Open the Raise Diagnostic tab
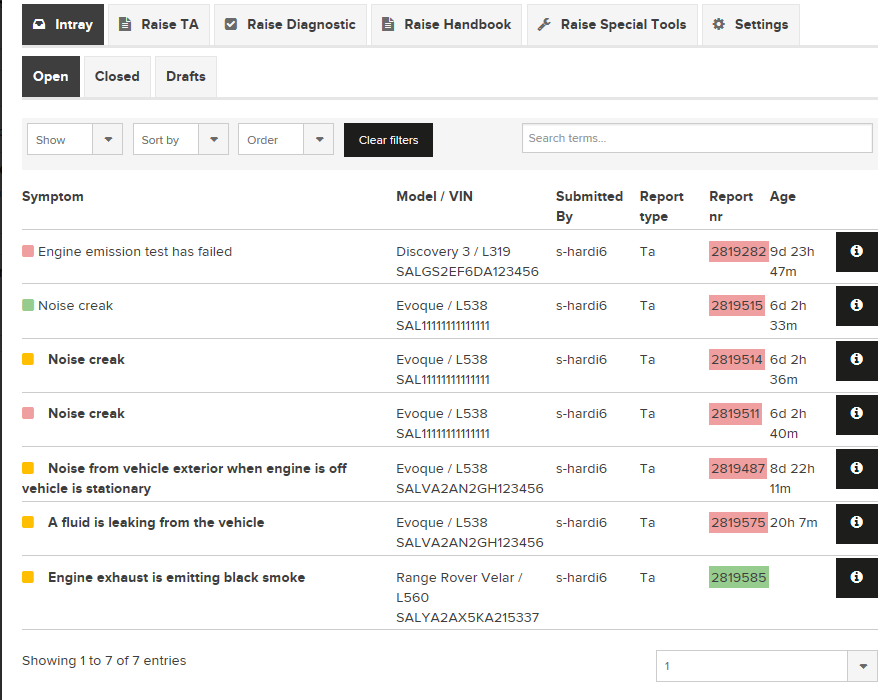The height and width of the screenshot is (700, 896). 290,25
